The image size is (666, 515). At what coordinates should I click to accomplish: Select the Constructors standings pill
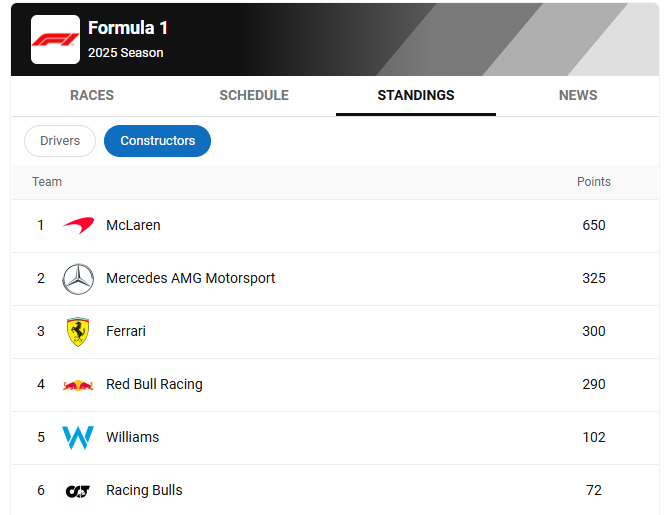tap(157, 141)
